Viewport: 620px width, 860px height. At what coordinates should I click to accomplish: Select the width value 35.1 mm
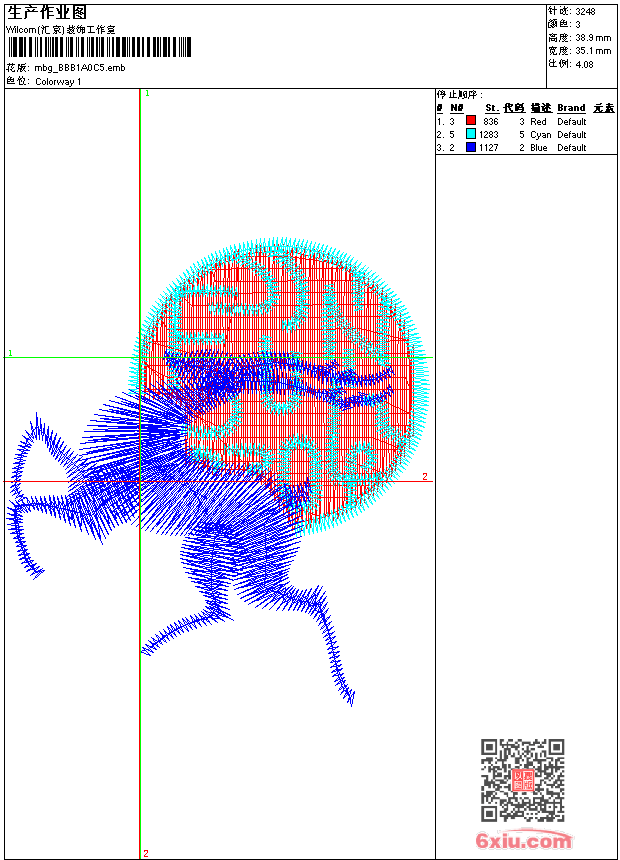coord(593,51)
